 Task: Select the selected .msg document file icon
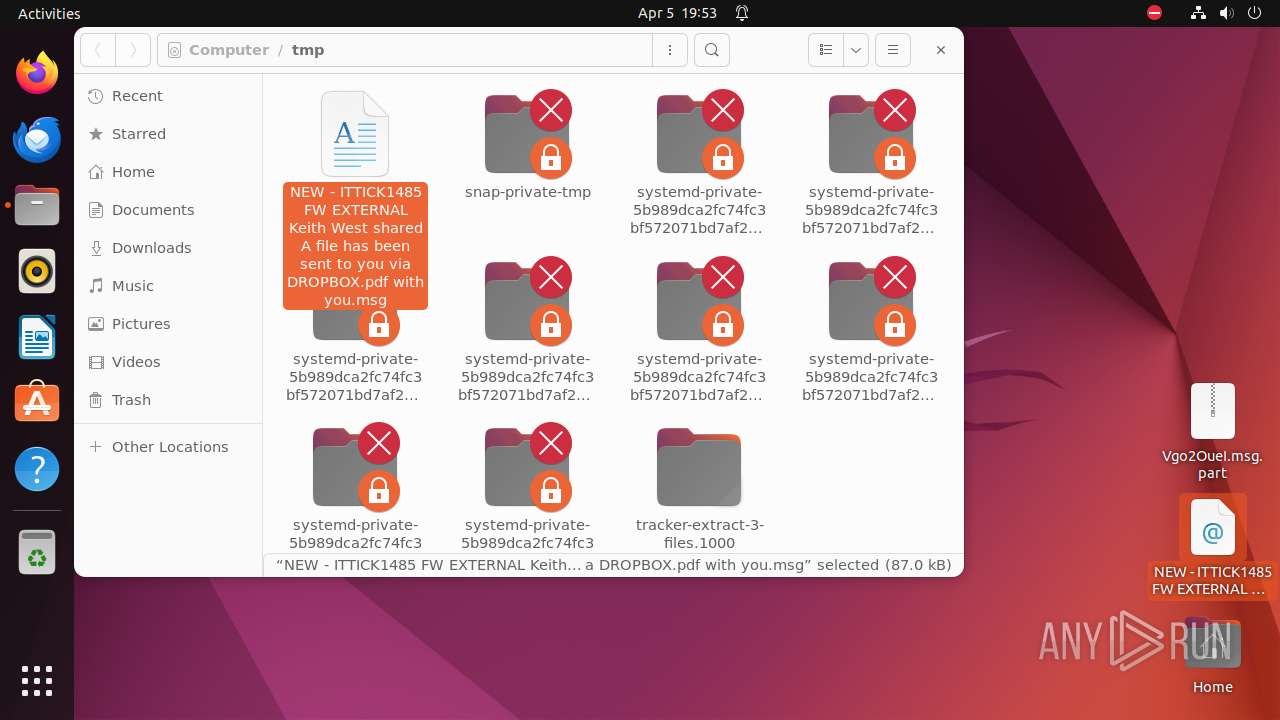point(355,134)
